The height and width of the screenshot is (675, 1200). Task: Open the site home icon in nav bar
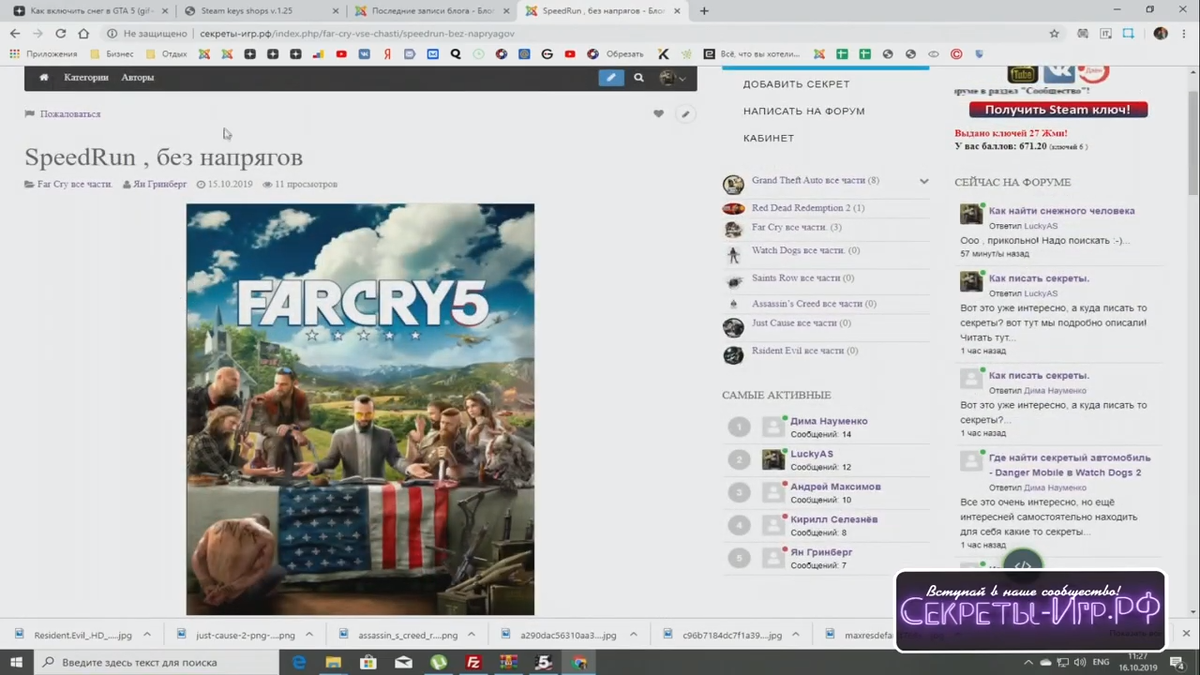(x=44, y=77)
